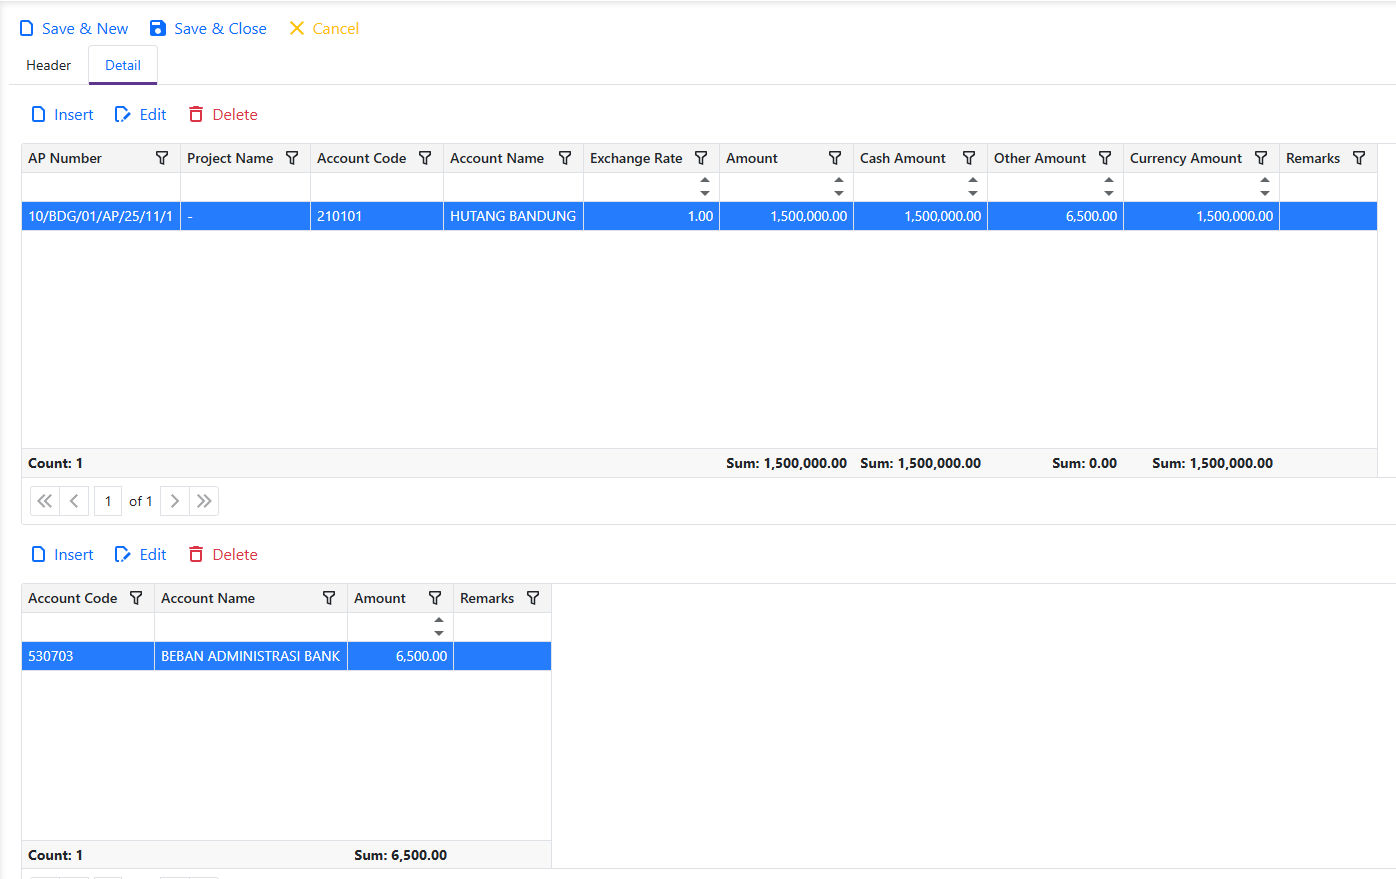Click the account code 530703 cell
Viewport: 1396px width, 879px height.
pyautogui.click(x=88, y=656)
